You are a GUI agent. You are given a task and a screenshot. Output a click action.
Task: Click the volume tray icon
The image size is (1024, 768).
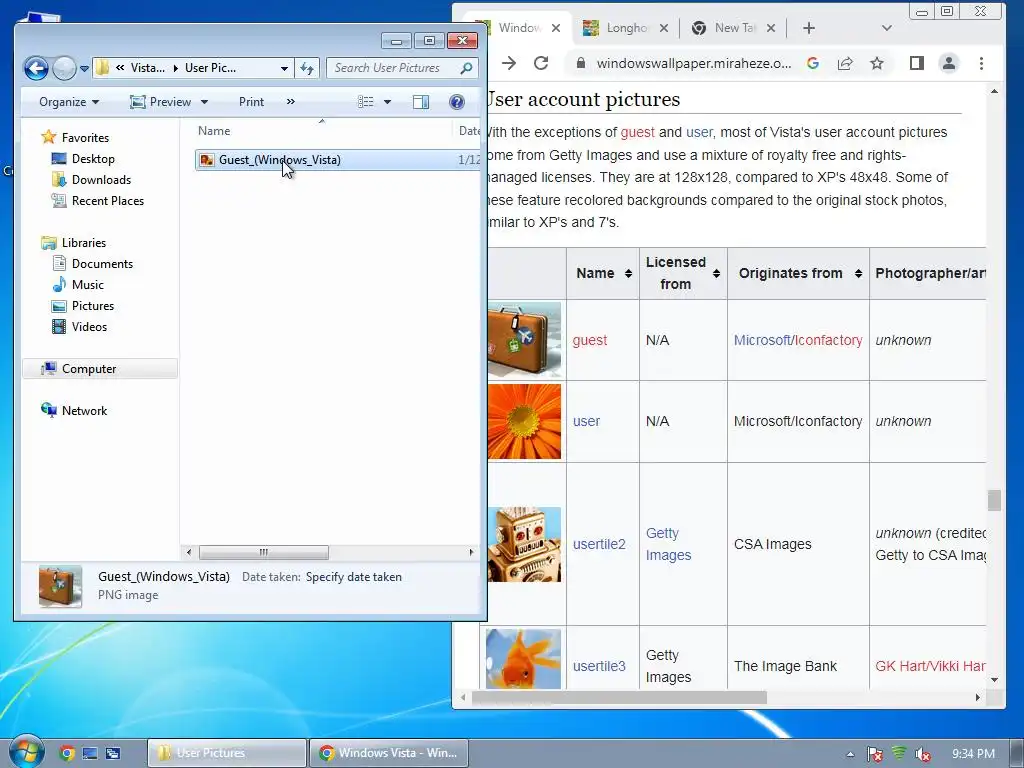(923, 754)
